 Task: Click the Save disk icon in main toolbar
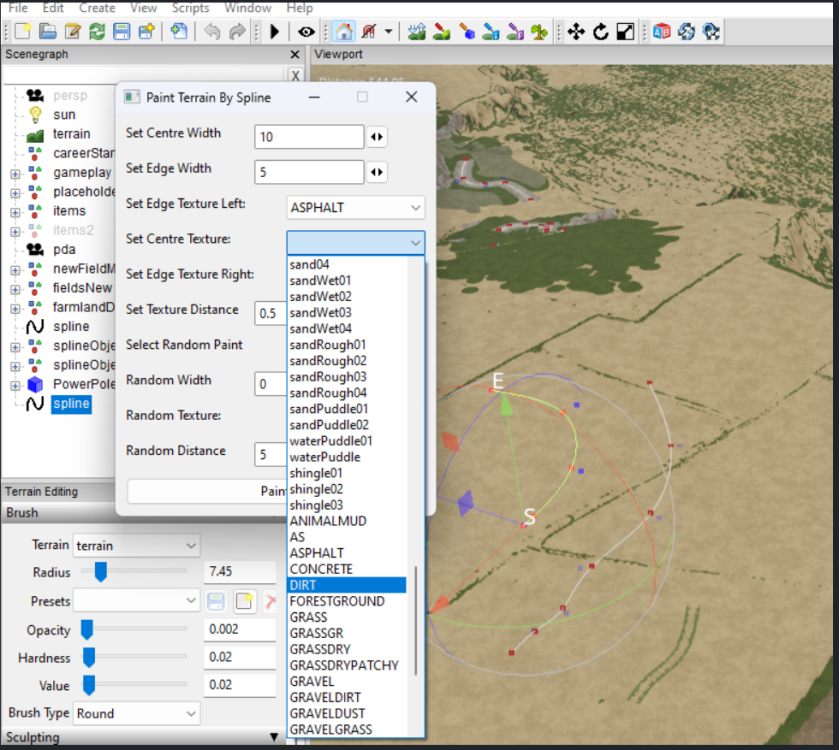pyautogui.click(x=121, y=32)
